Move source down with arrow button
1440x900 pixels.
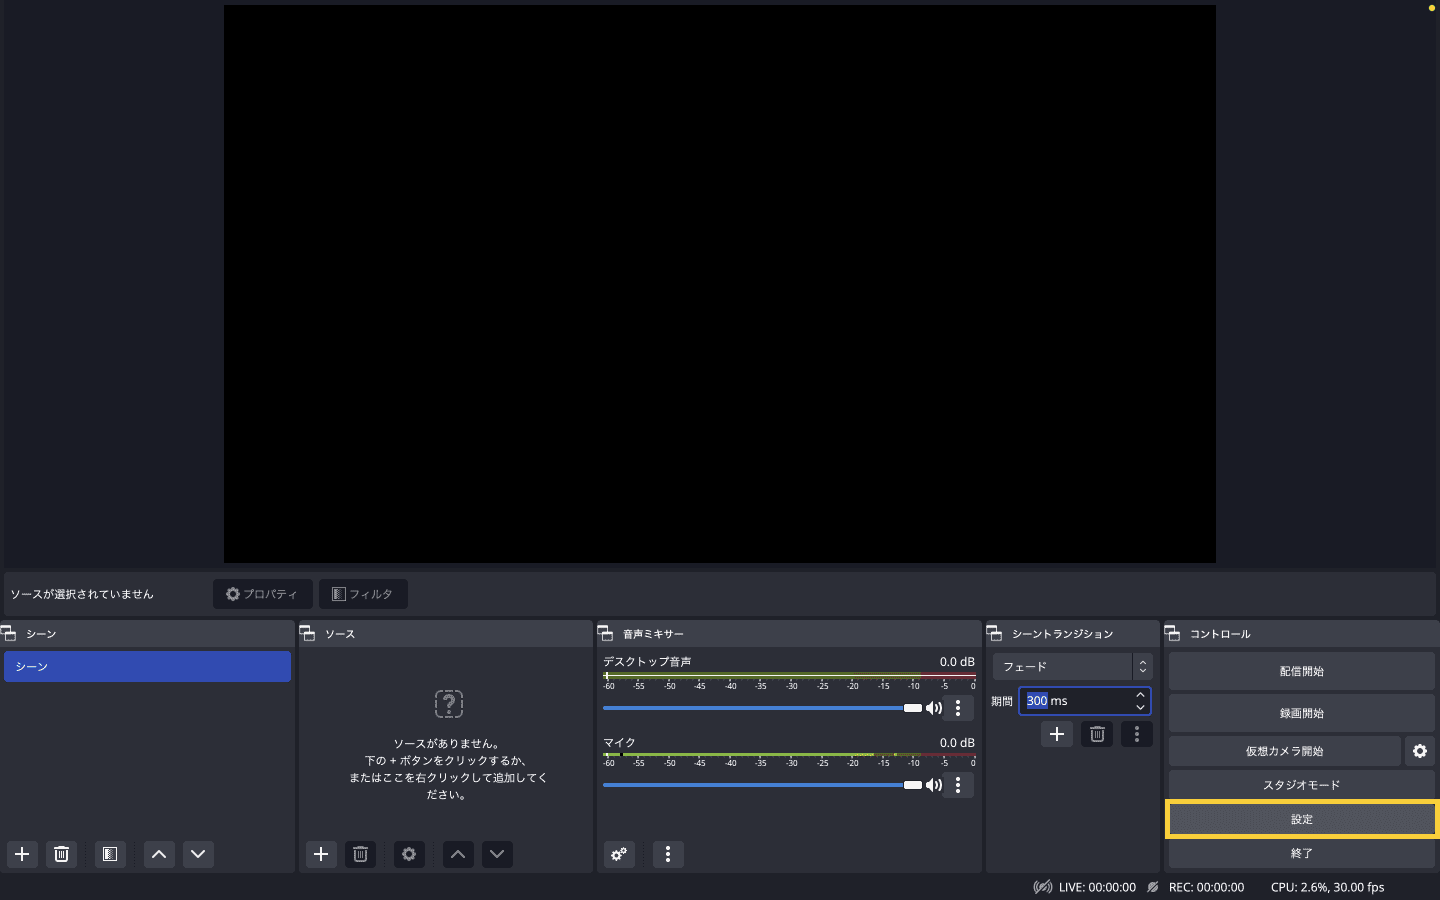497,854
